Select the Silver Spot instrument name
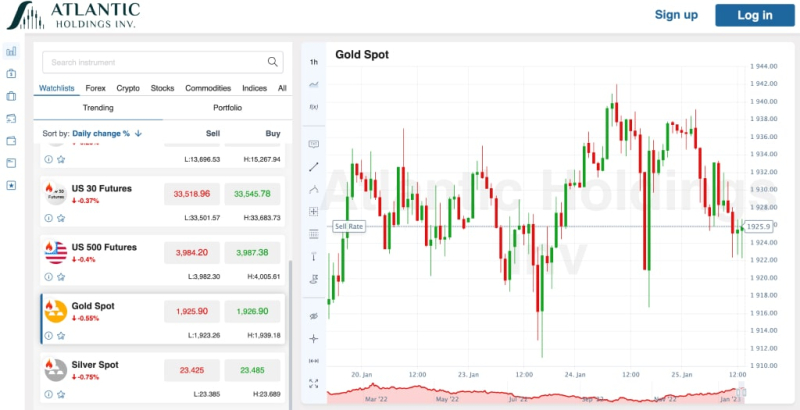800x410 pixels. 95,365
